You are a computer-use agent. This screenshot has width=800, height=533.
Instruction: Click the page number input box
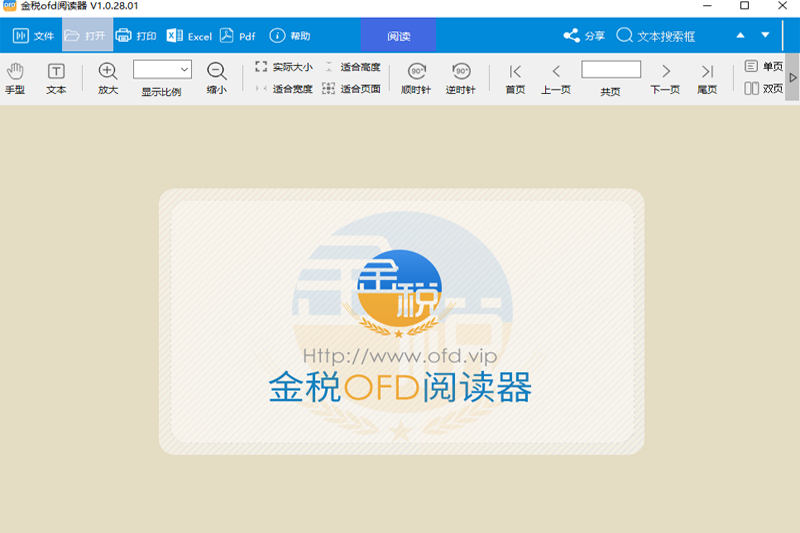pyautogui.click(x=611, y=69)
